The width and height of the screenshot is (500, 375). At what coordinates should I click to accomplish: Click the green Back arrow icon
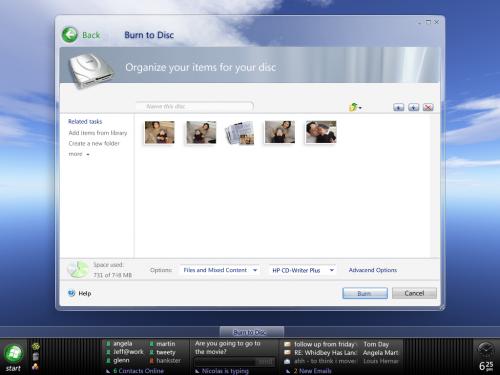point(70,35)
